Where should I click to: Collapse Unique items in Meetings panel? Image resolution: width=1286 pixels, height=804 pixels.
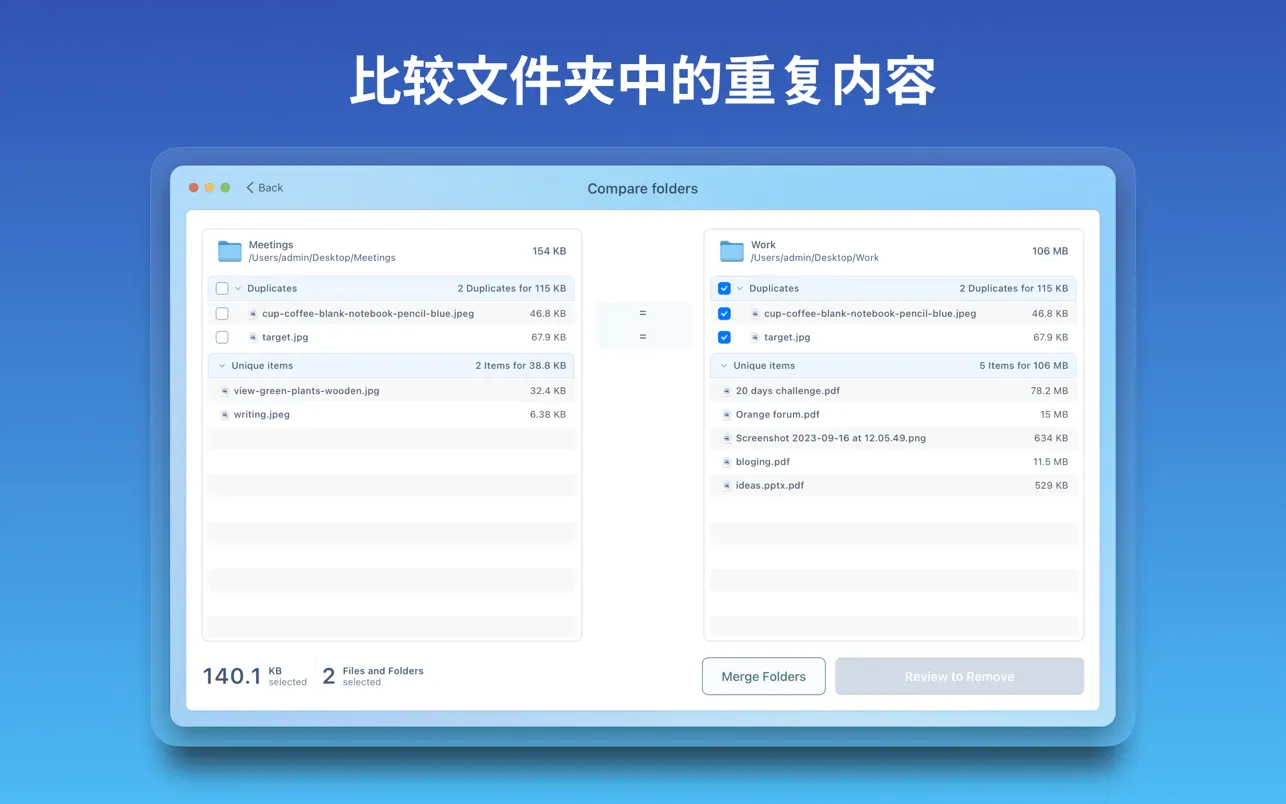[x=222, y=366]
